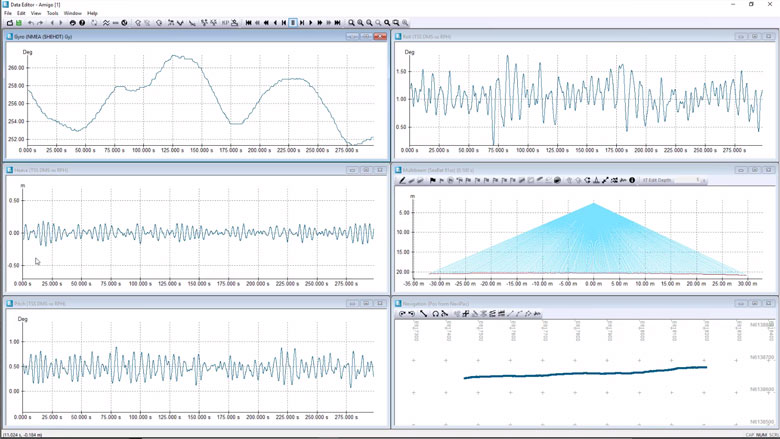The height and width of the screenshot is (439, 780).
Task: Click the Undo arrow in main toolbar
Action: pyautogui.click(x=31, y=23)
